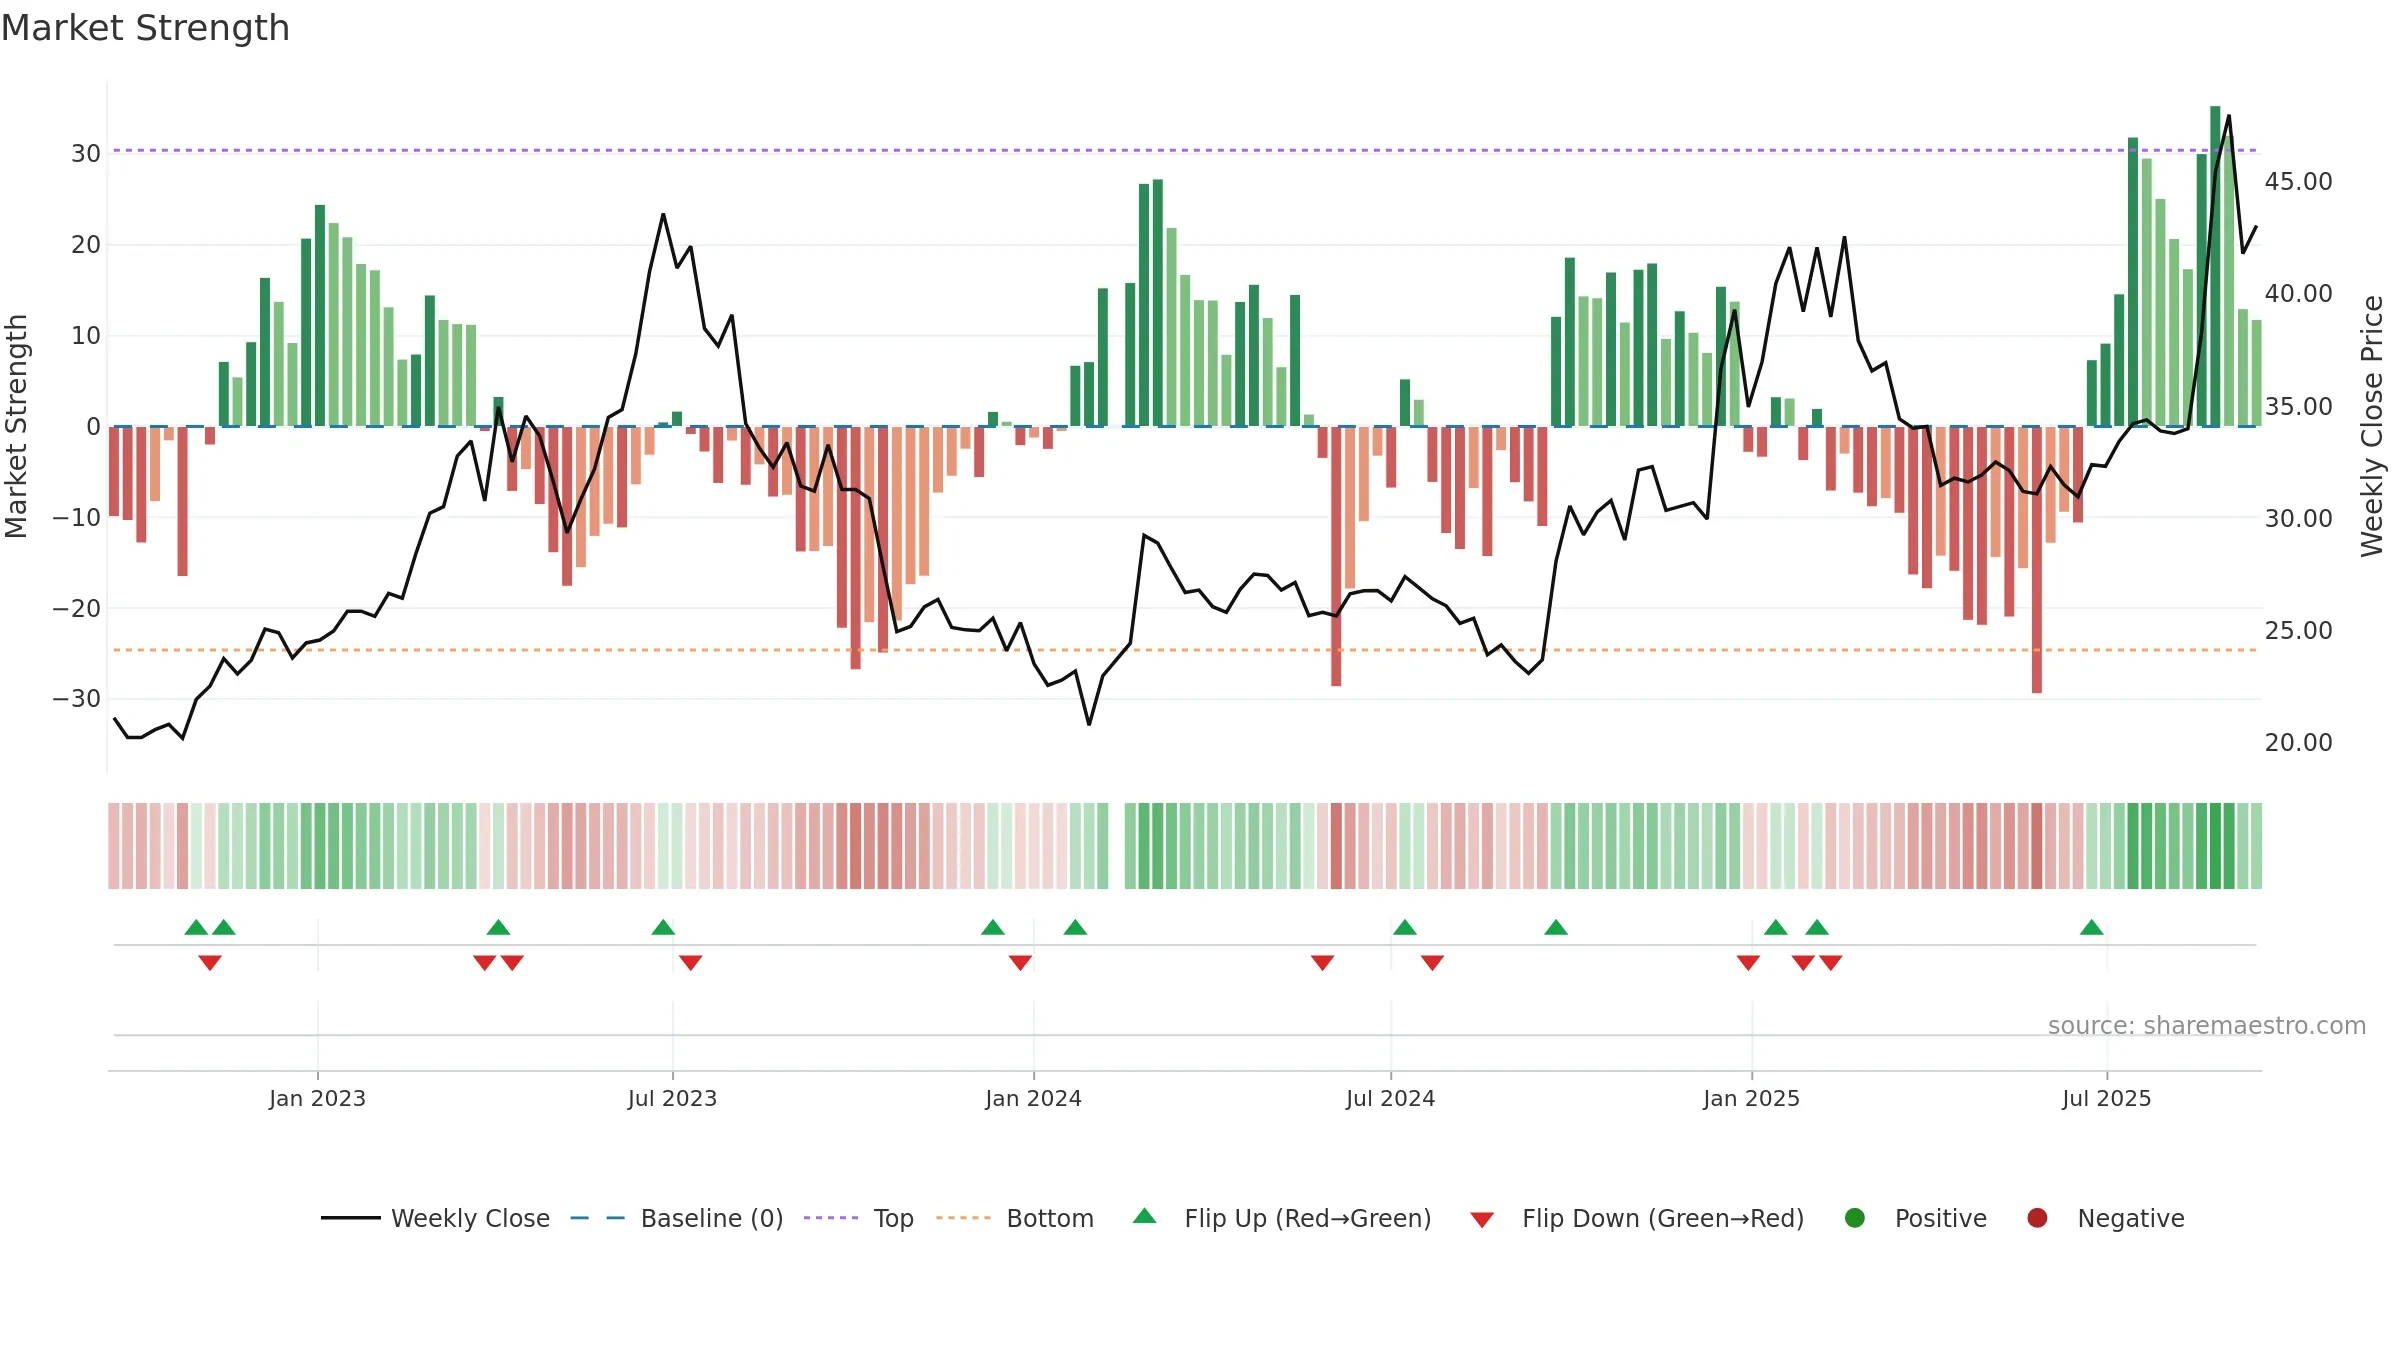Click the 25.00 price axis label

pos(2298,631)
